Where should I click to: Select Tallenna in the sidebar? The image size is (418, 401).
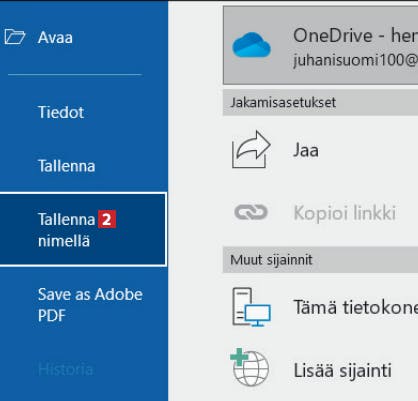[x=67, y=166]
